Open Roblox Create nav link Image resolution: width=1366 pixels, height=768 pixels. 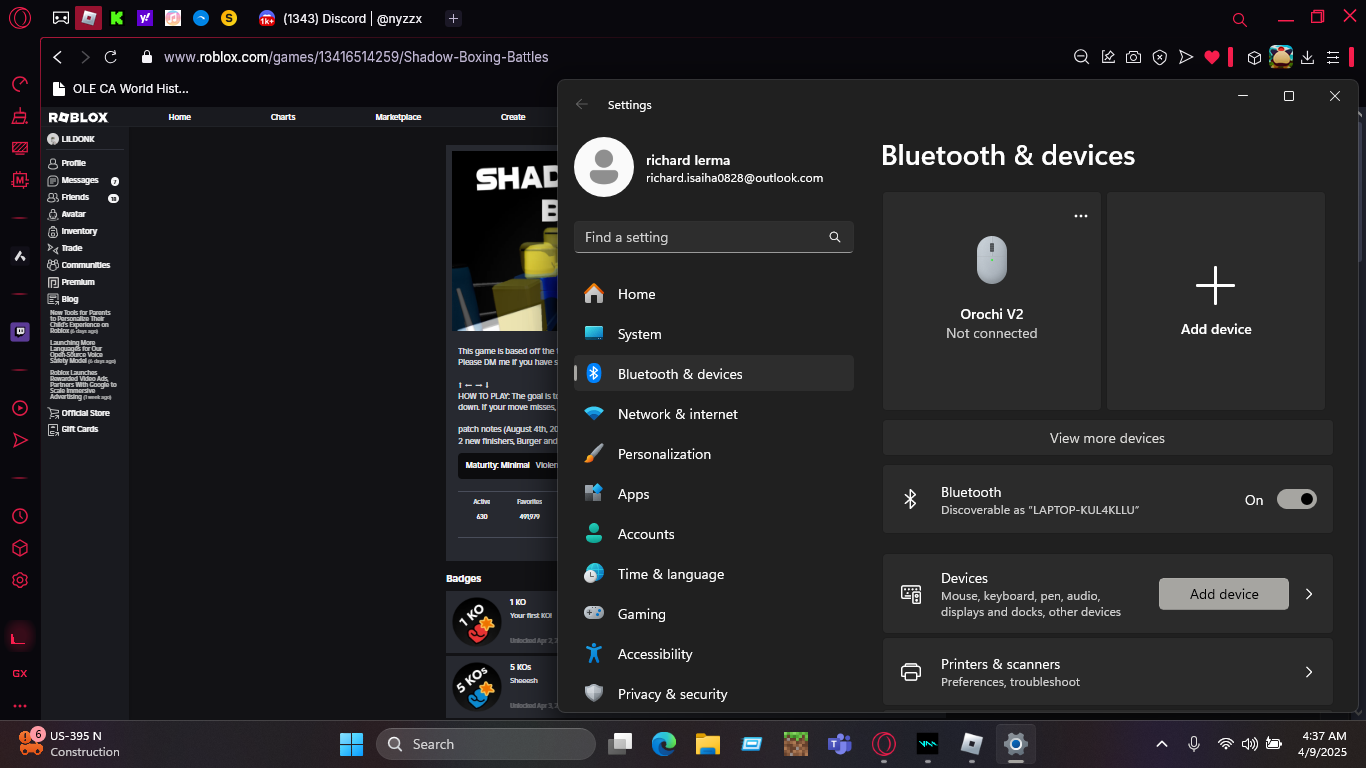coord(513,117)
